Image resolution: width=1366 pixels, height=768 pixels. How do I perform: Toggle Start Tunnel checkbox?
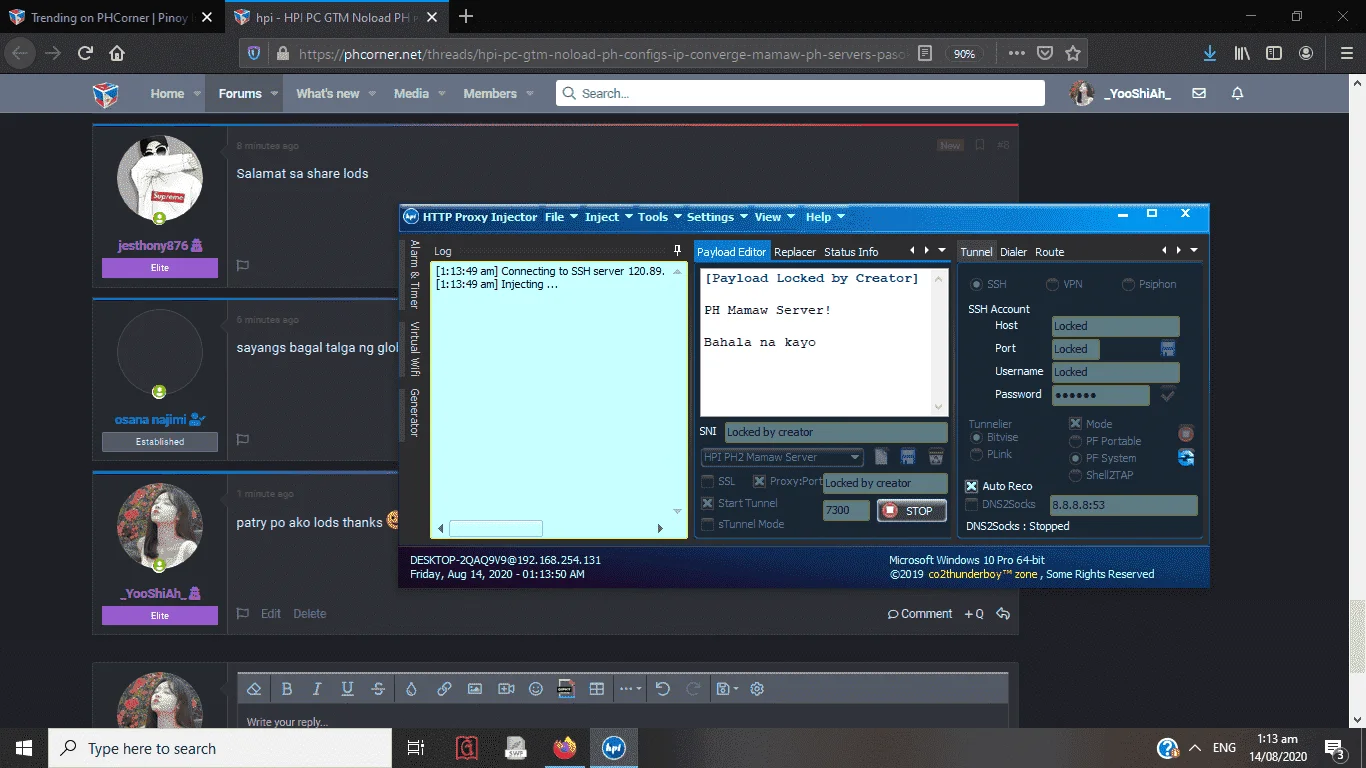708,503
